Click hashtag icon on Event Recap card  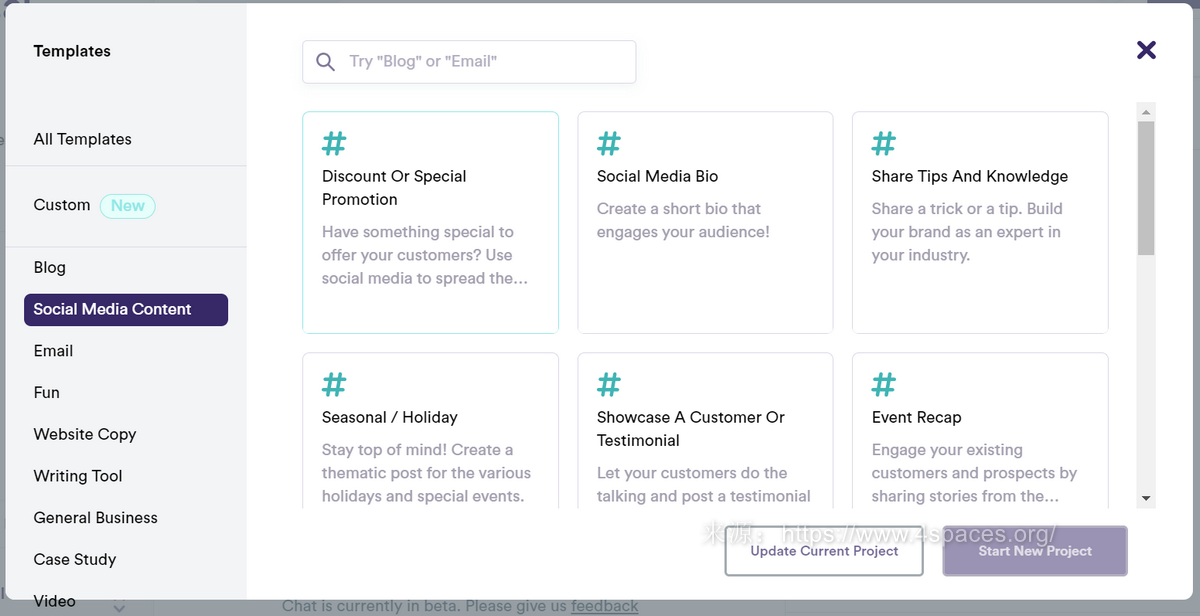point(884,385)
